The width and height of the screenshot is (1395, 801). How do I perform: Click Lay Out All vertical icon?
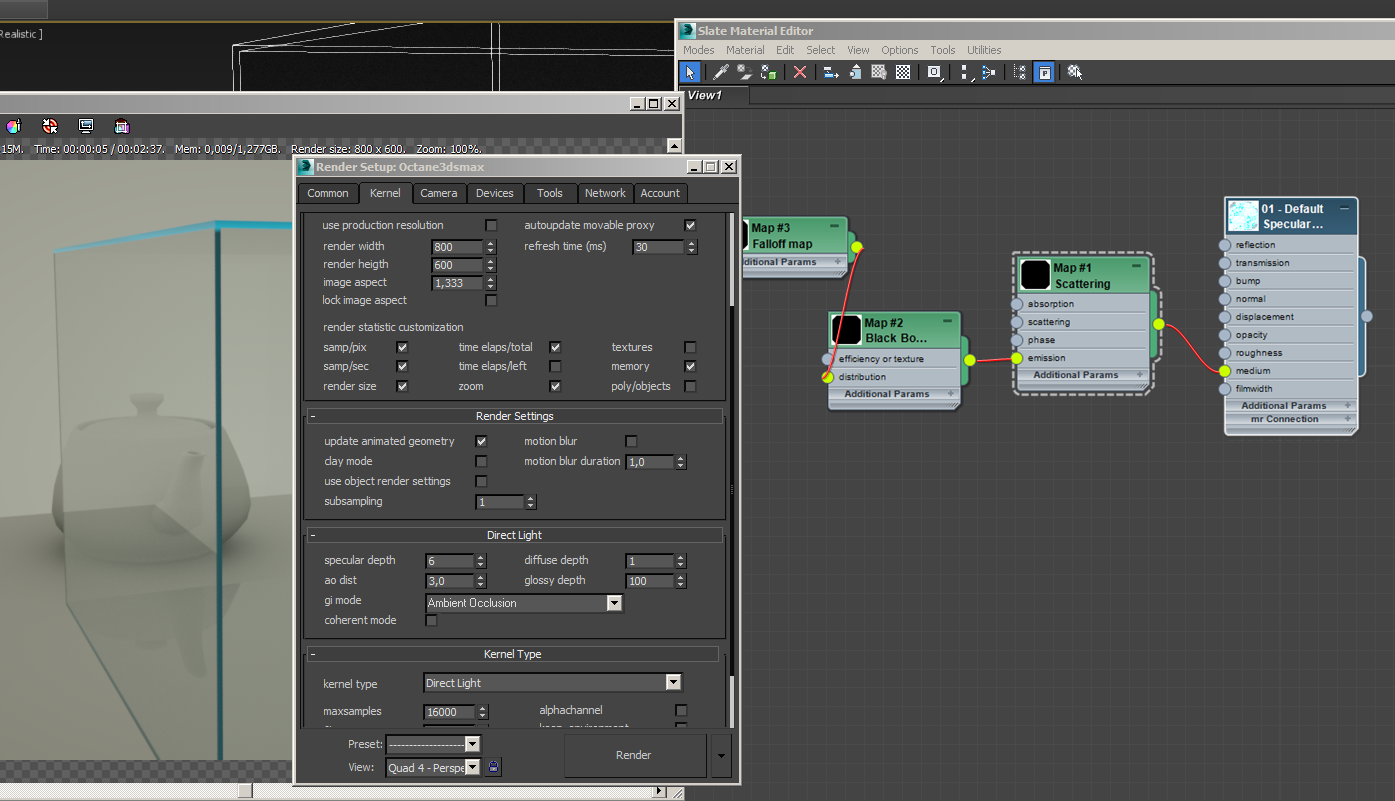(965, 72)
